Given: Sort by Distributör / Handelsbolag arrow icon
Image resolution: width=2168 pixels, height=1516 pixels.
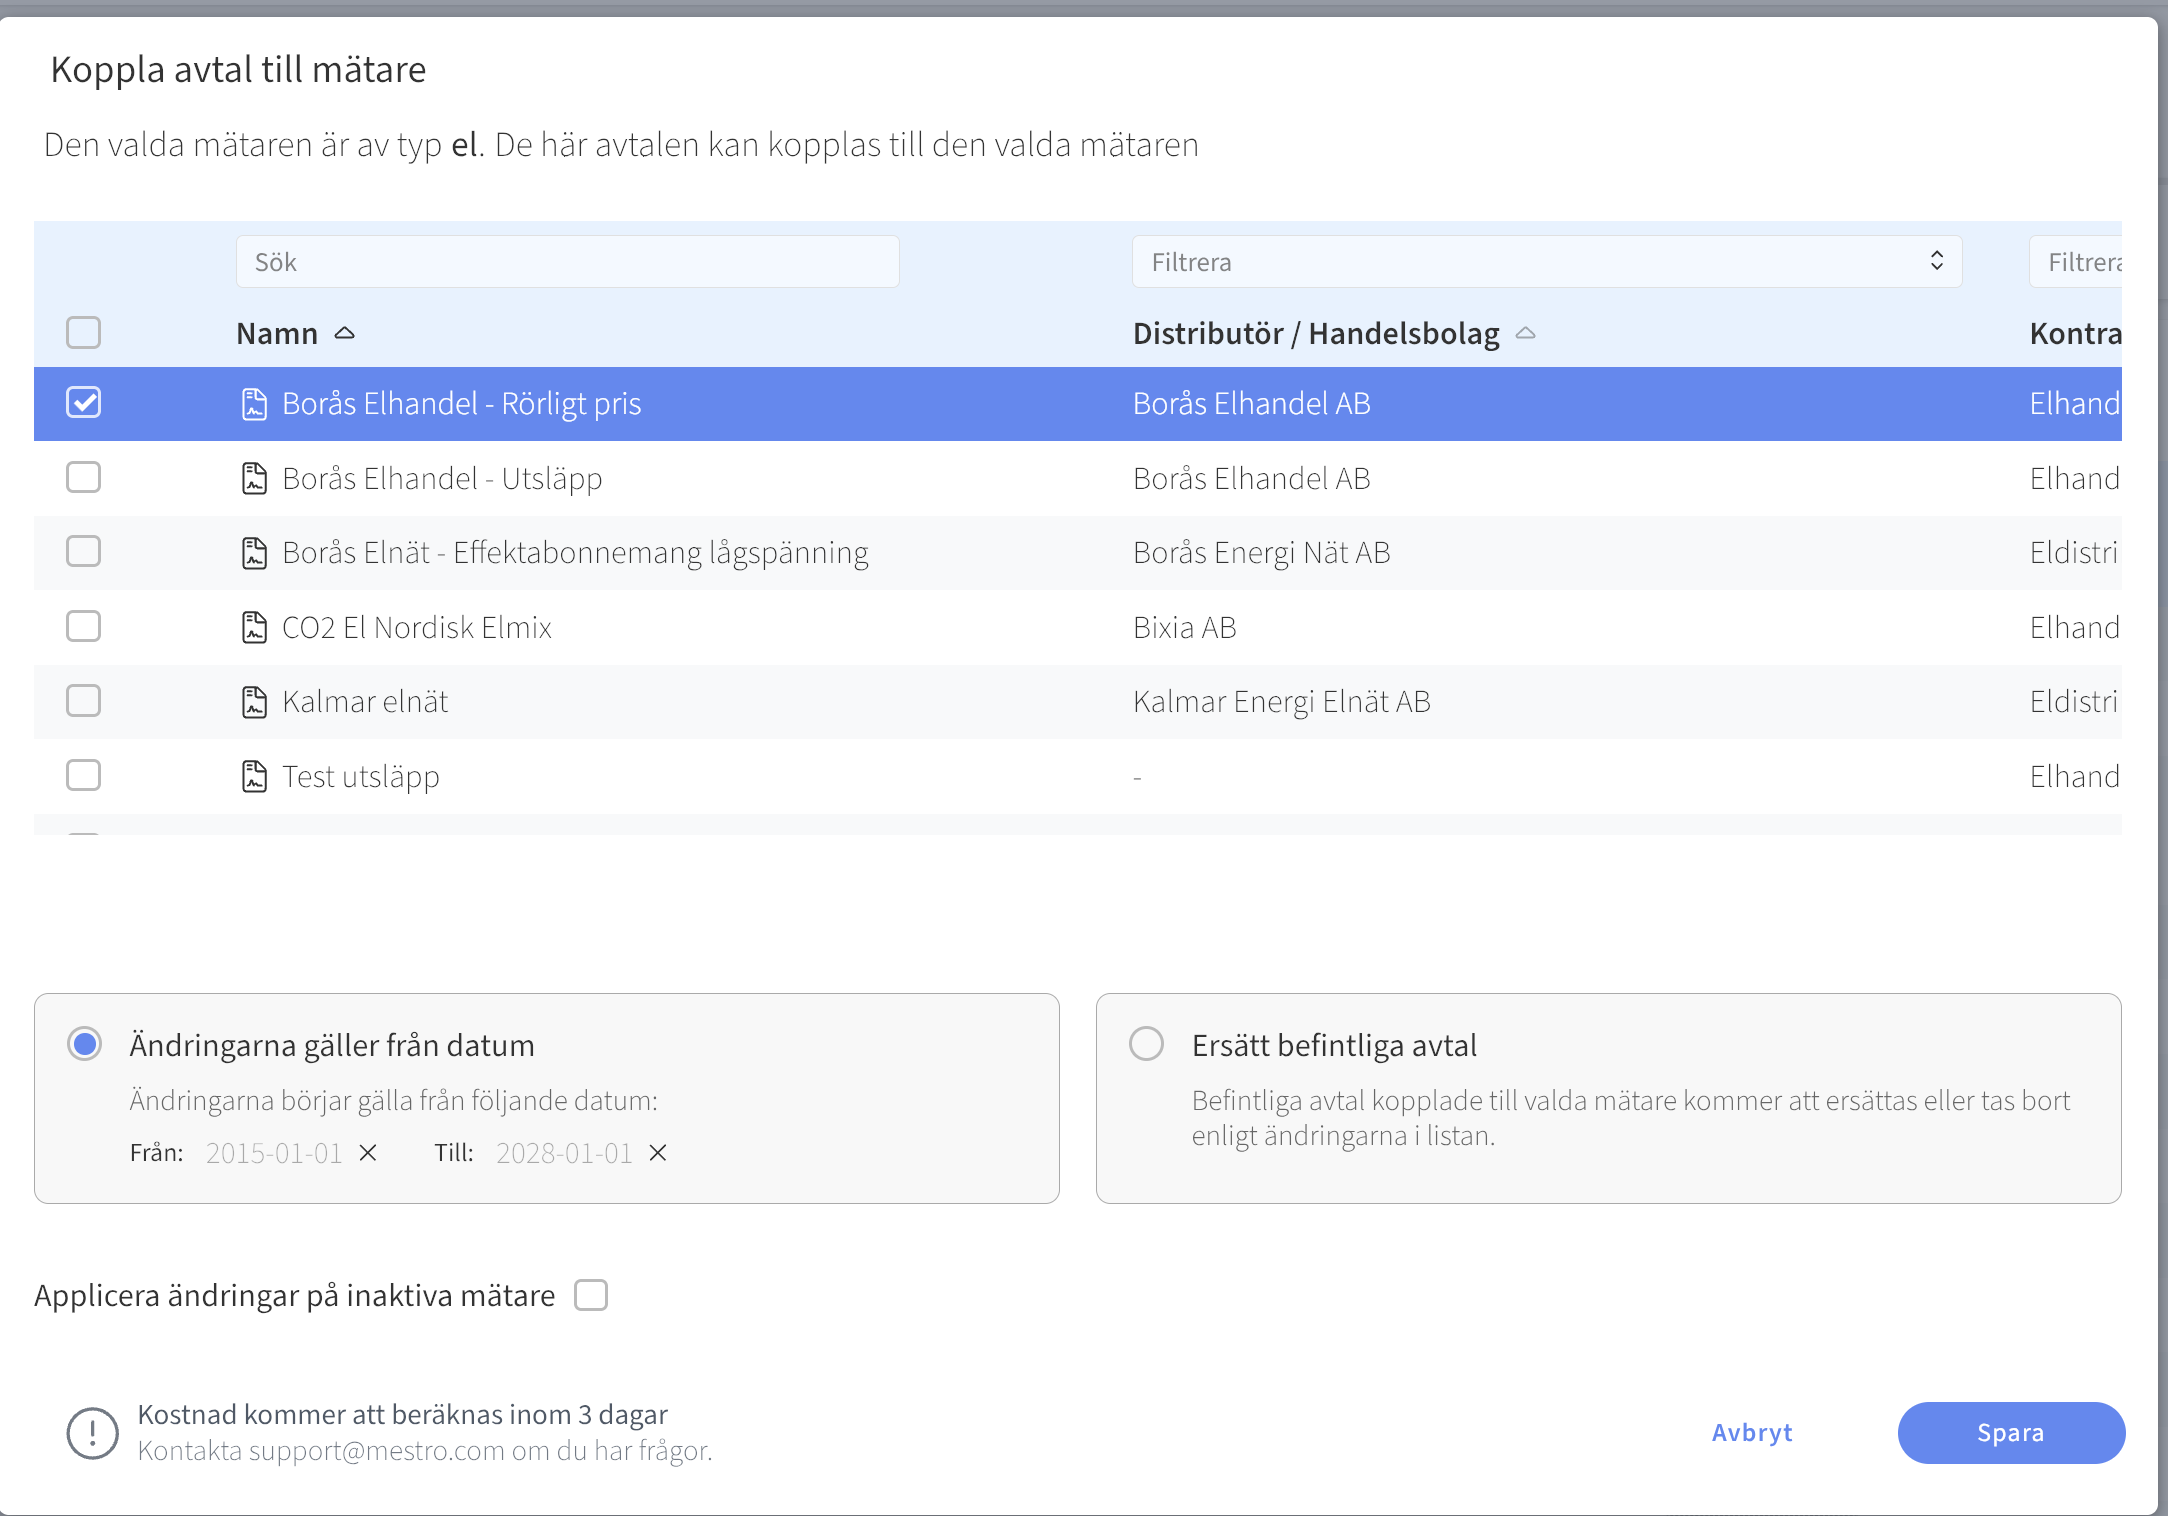Looking at the screenshot, I should pyautogui.click(x=1525, y=333).
